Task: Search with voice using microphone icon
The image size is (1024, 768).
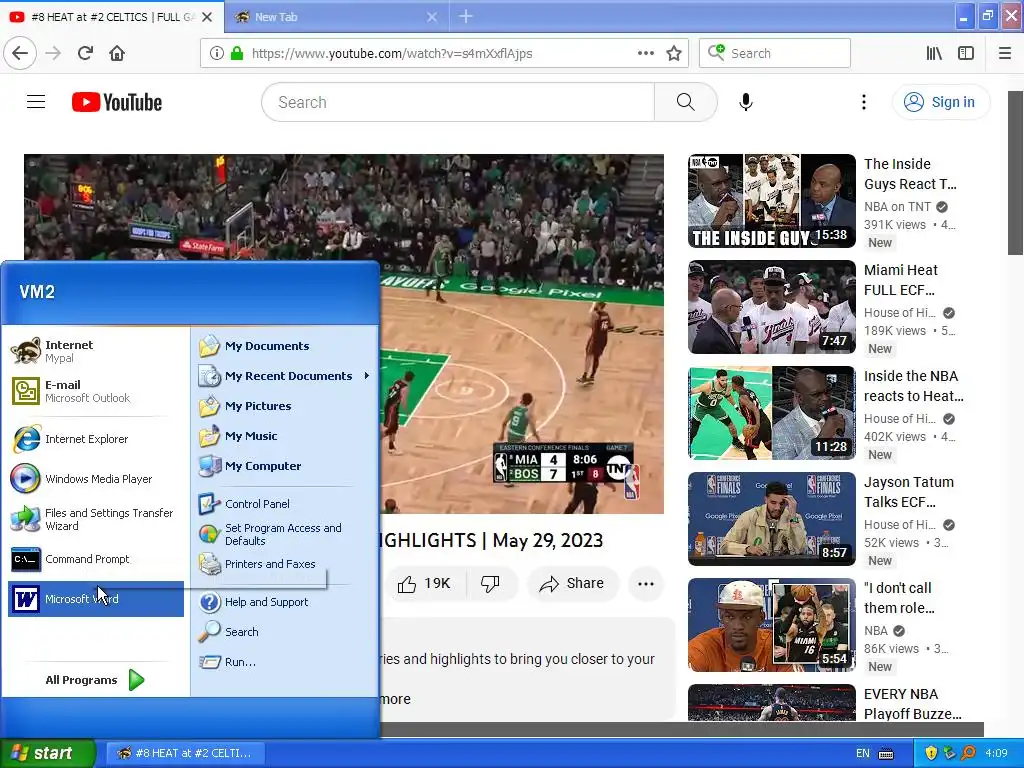Action: pos(746,102)
